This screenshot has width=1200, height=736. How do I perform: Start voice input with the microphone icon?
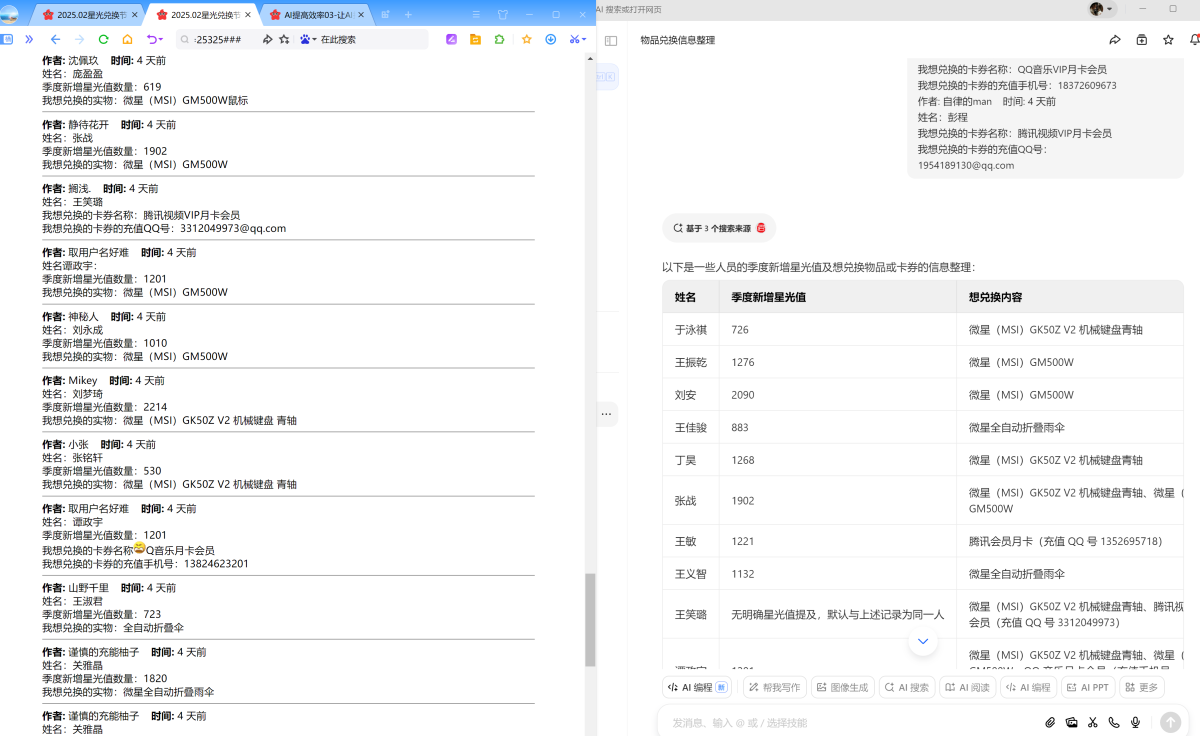(x=1136, y=722)
